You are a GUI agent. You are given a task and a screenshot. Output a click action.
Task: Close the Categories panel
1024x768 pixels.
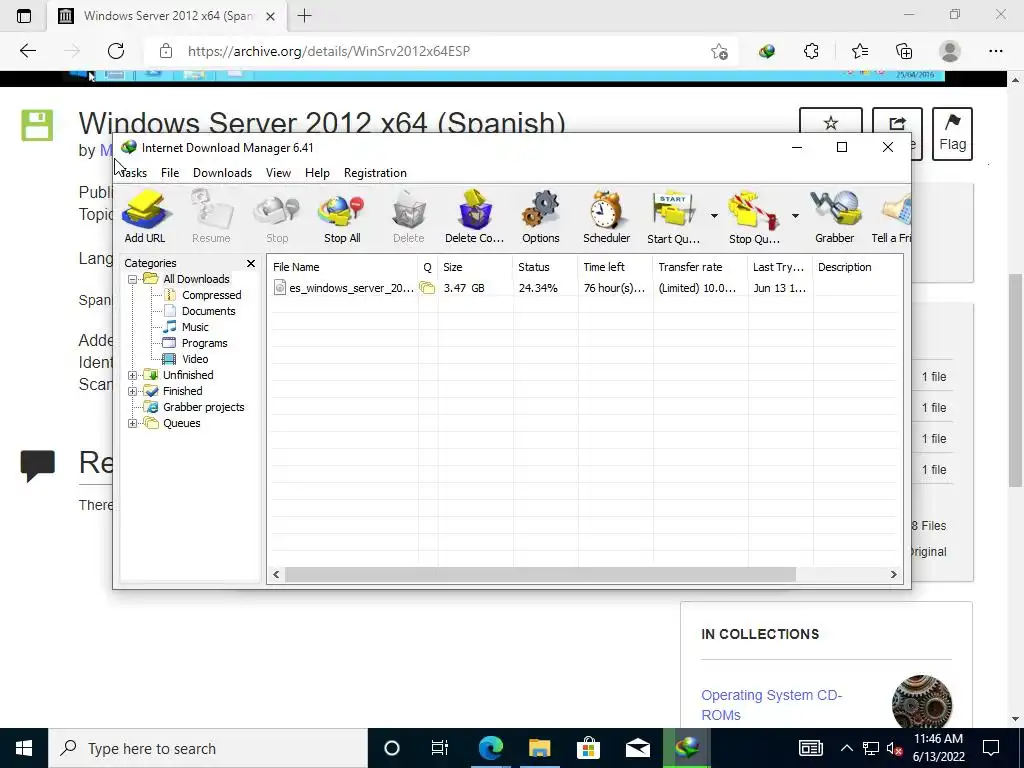coord(251,263)
